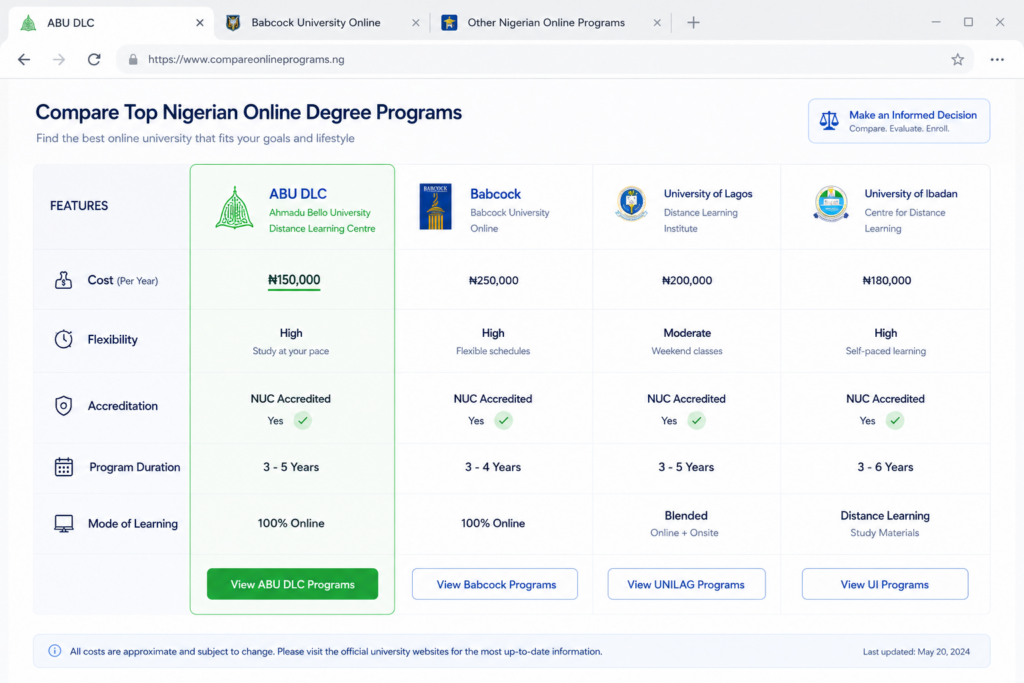1024x683 pixels.
Task: Click 'Online + Onsite' text
Action: [x=684, y=533]
